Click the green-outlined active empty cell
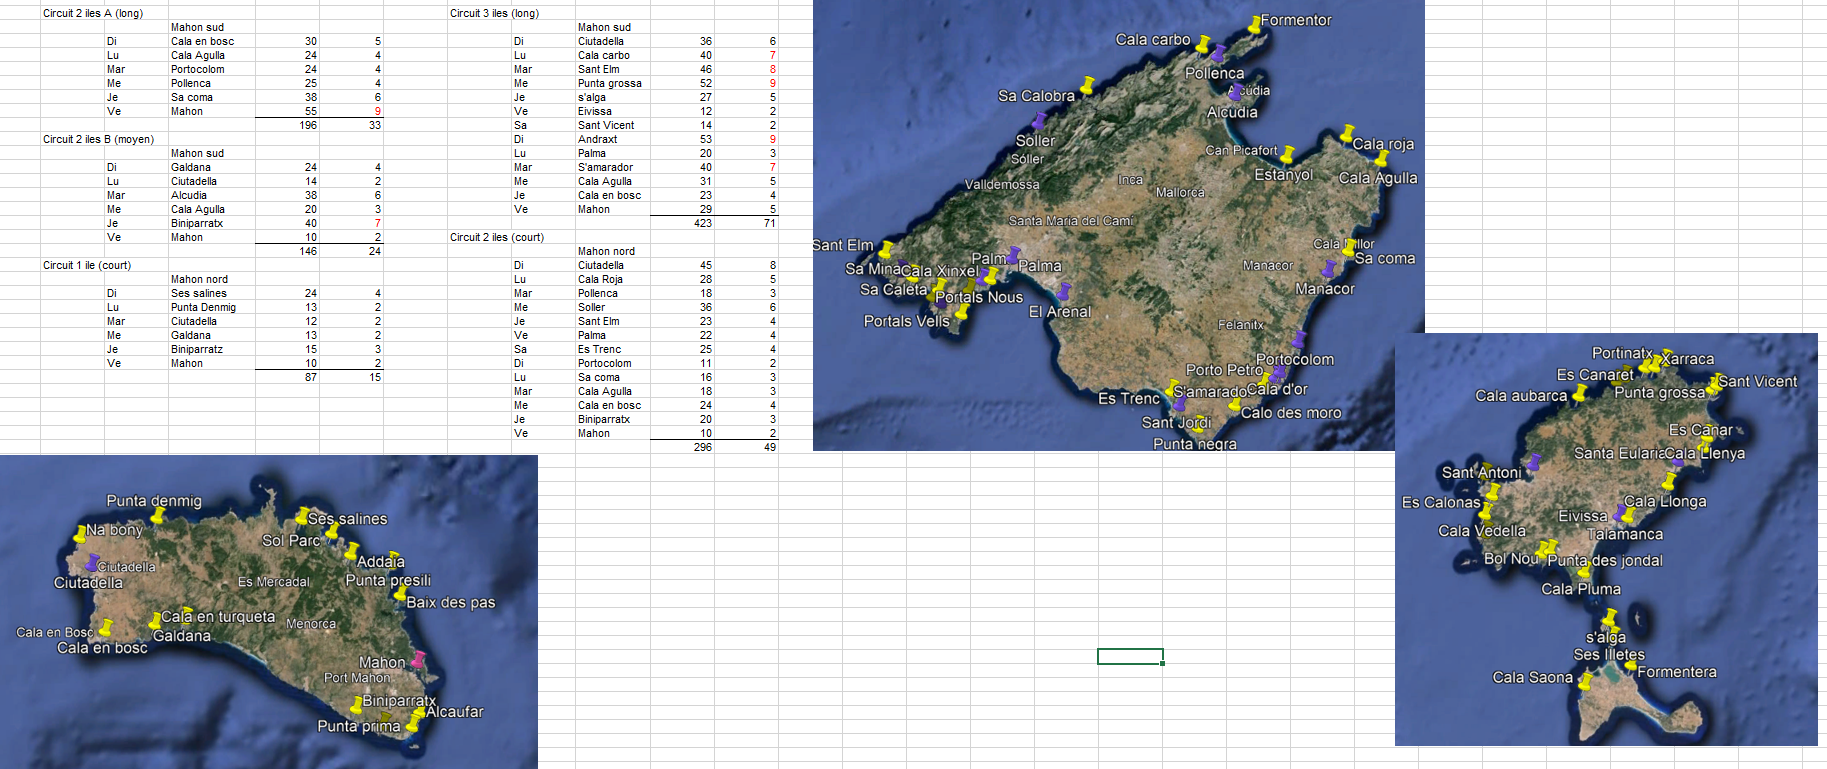 coord(1130,656)
